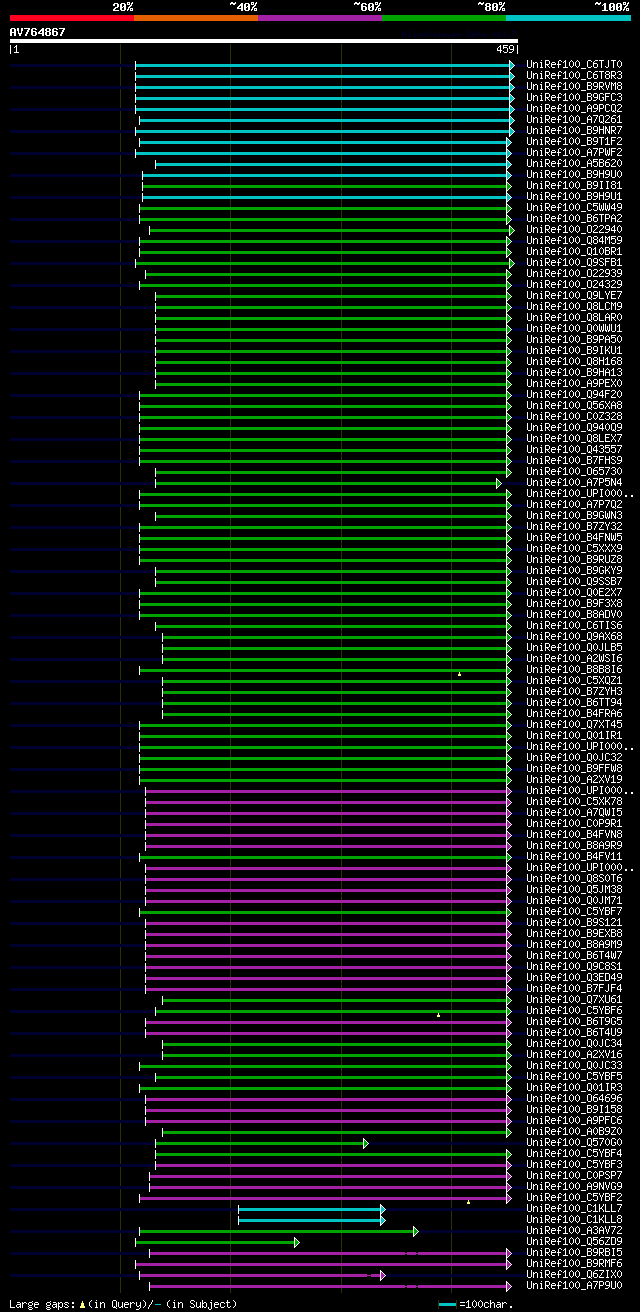Image resolution: width=640 pixels, height=1312 pixels.
Task: Open the UniRef100_B9GKY9 entry
Action: point(574,571)
